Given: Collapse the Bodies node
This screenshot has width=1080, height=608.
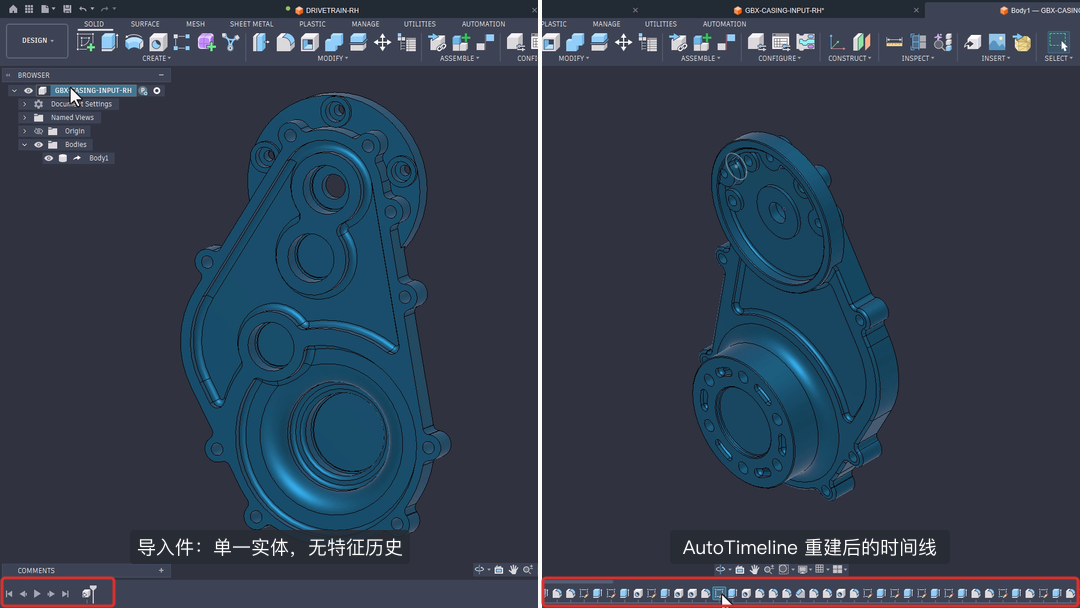Looking at the screenshot, I should (x=25, y=145).
